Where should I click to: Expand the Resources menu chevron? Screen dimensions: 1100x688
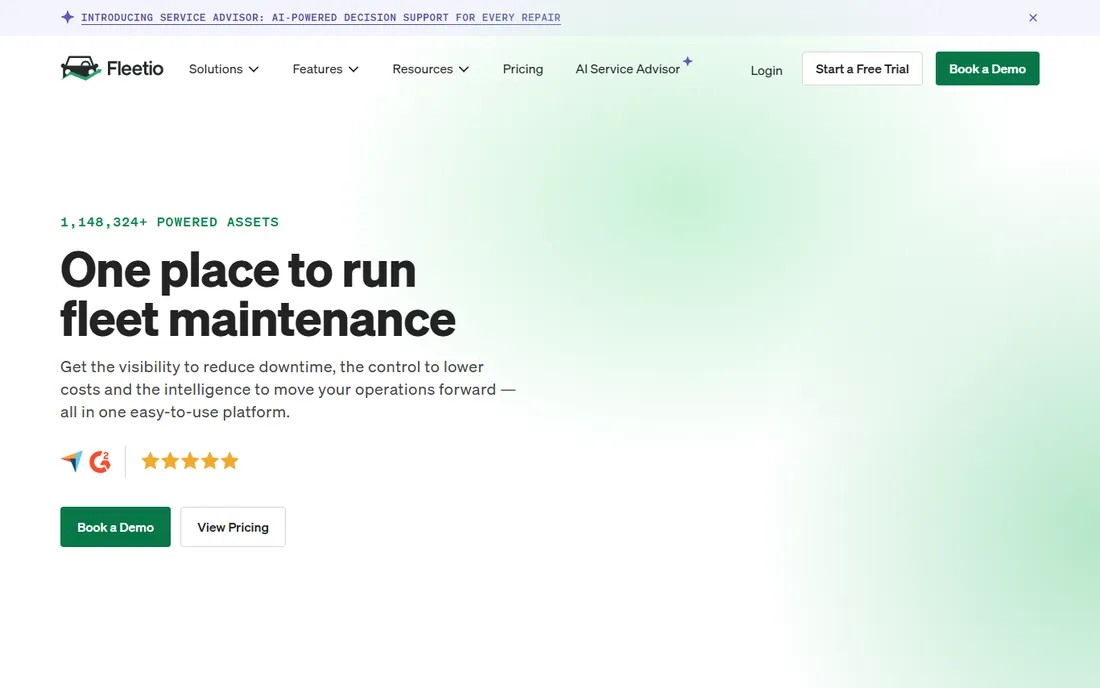point(464,69)
